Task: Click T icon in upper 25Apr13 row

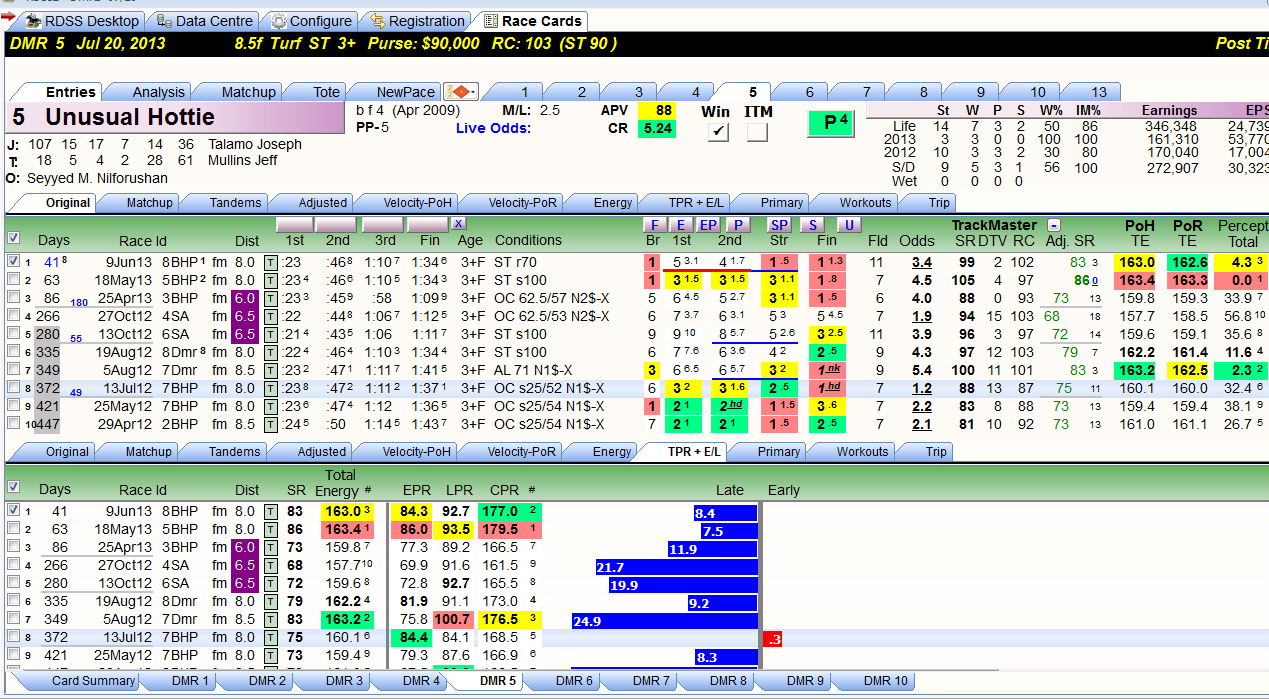Action: [270, 298]
